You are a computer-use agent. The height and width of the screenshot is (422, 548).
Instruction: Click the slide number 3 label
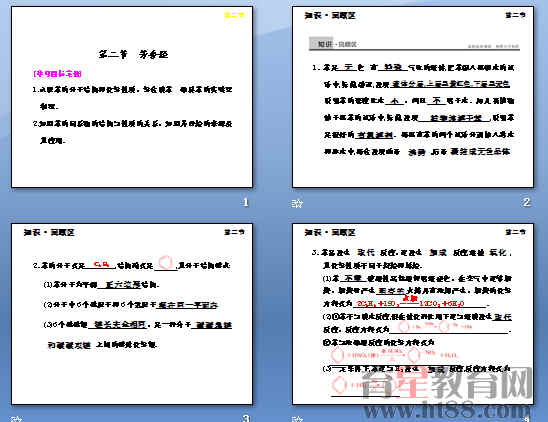[246, 418]
